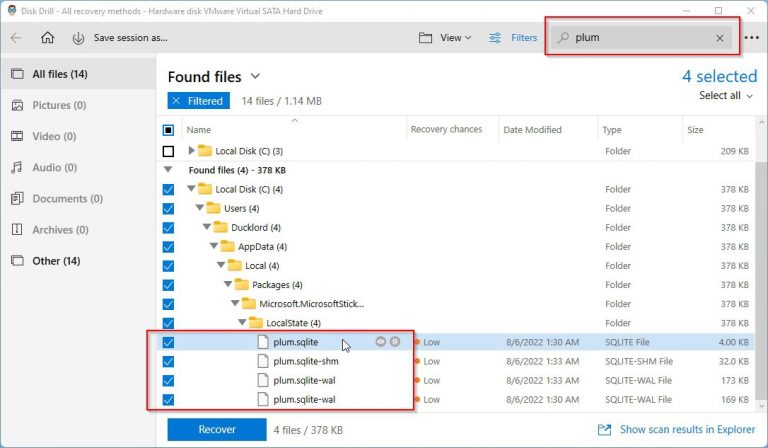Remove filter via X on Filtered tag
768x448 pixels.
[x=176, y=101]
